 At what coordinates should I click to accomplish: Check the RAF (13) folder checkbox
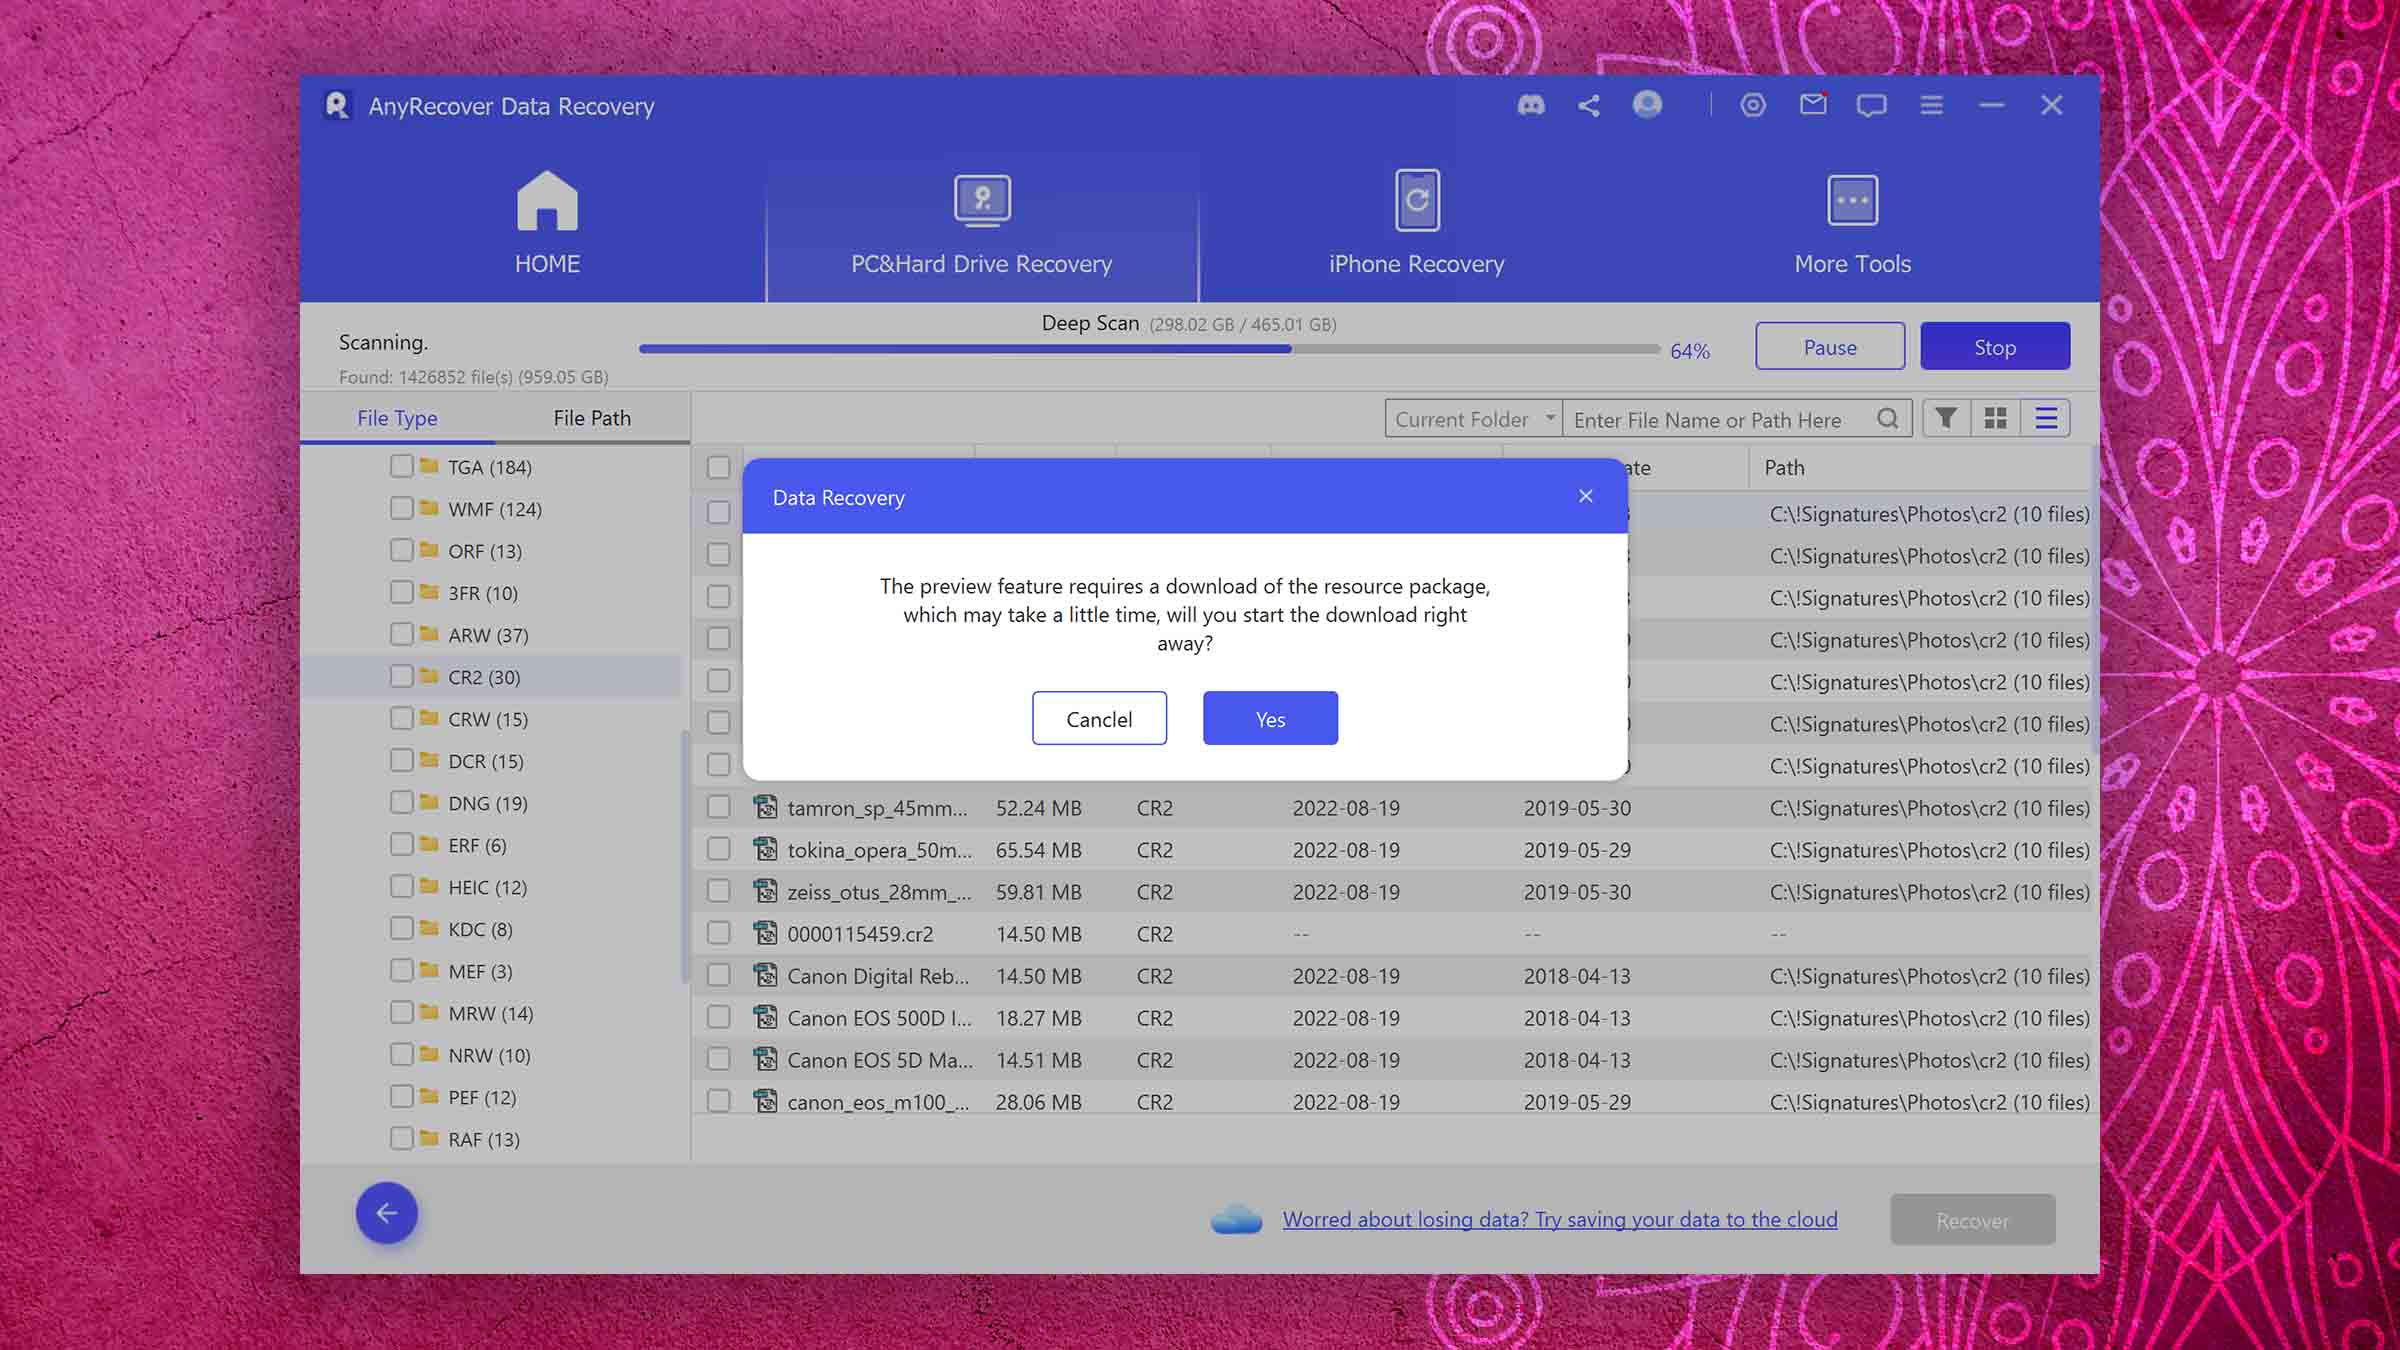401,1138
